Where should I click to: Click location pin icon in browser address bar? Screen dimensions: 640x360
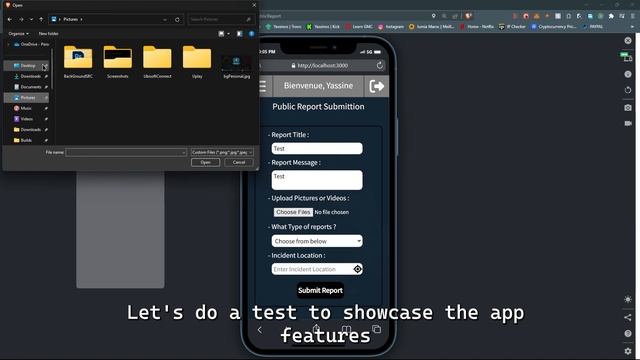point(433,16)
